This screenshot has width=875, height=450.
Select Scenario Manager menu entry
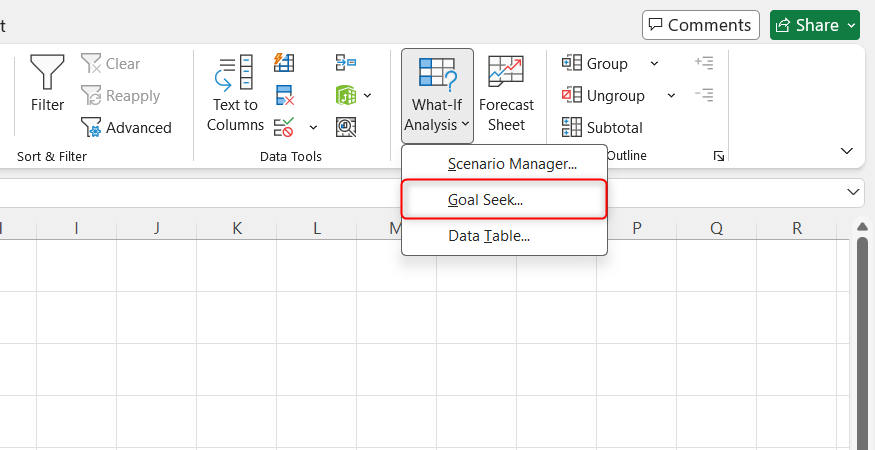(504, 164)
